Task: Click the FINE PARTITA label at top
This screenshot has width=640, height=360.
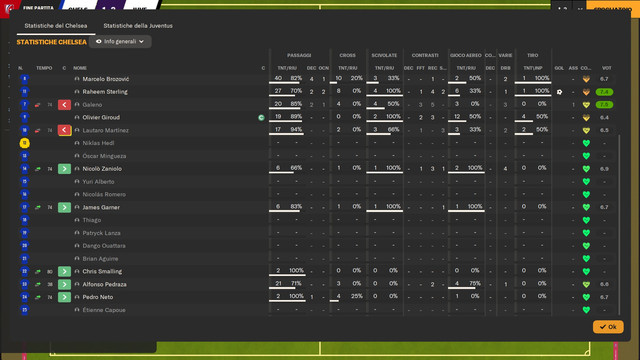Action: point(38,8)
